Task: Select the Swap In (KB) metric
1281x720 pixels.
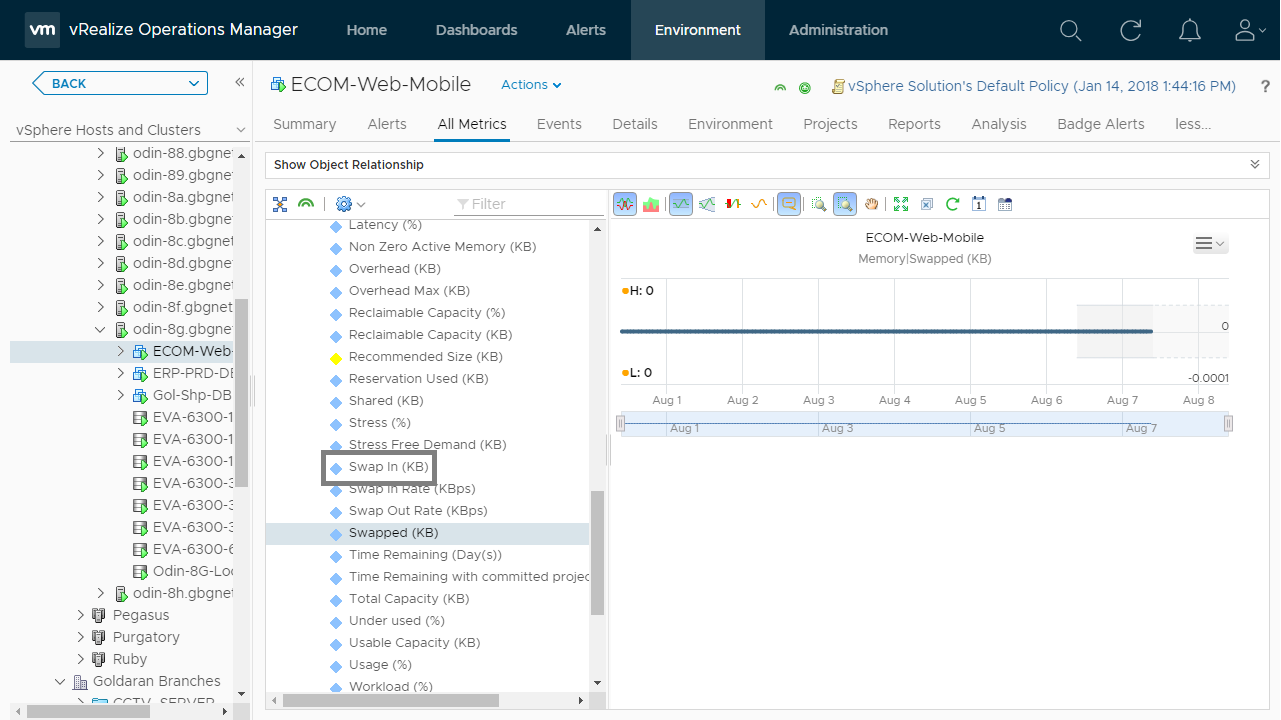Action: click(x=388, y=467)
